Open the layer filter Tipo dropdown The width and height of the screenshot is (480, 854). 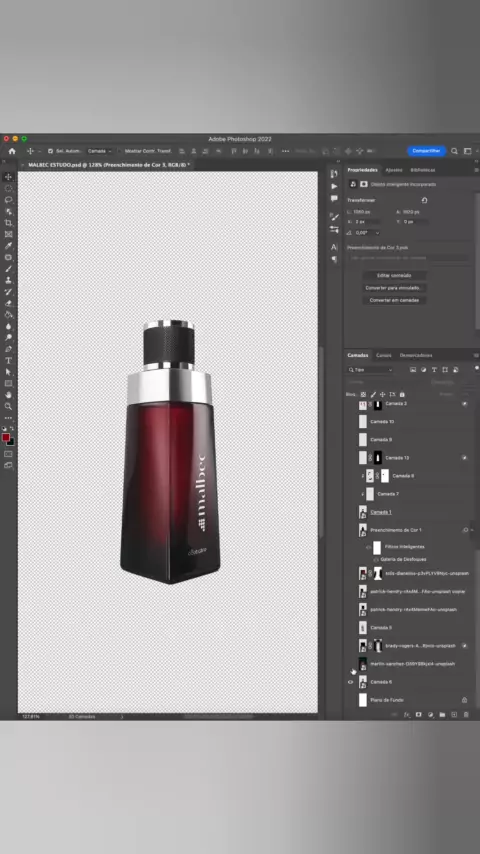point(370,370)
